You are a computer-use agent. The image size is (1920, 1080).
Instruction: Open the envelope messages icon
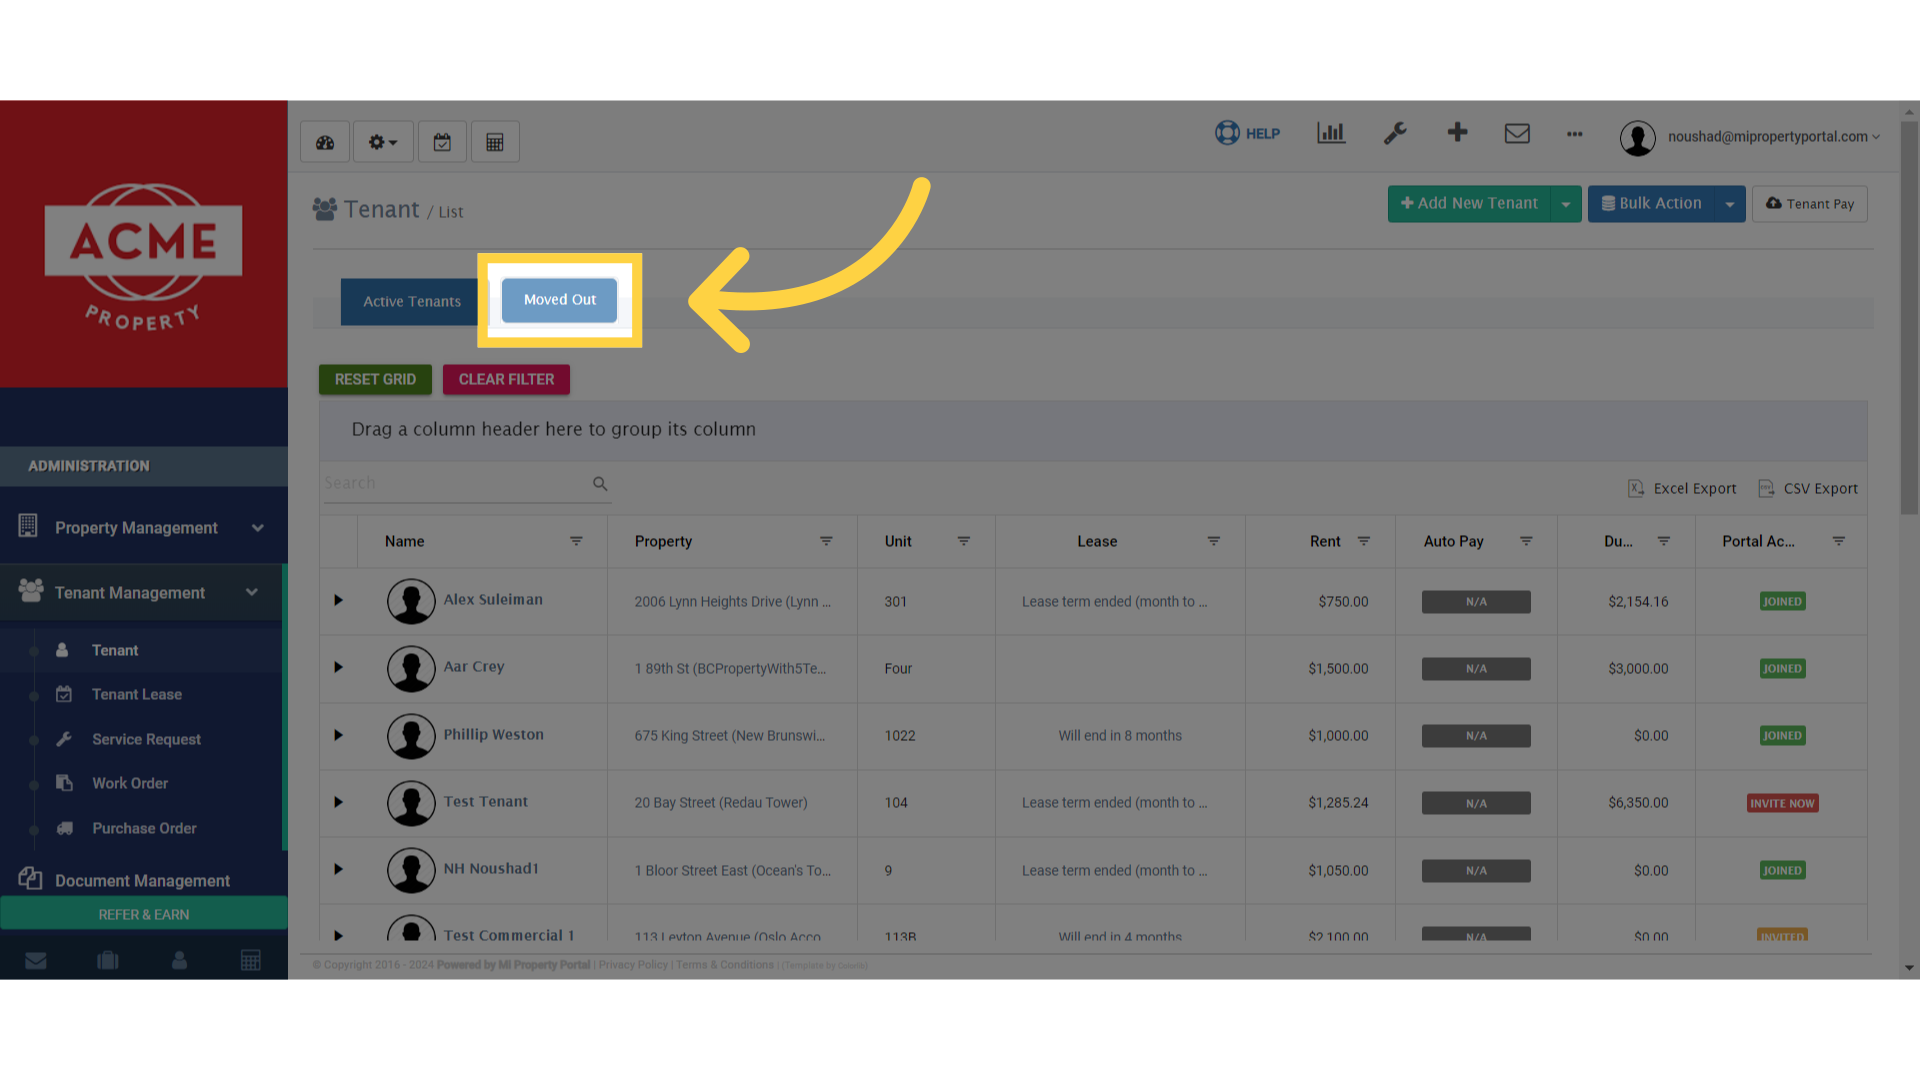(1517, 133)
